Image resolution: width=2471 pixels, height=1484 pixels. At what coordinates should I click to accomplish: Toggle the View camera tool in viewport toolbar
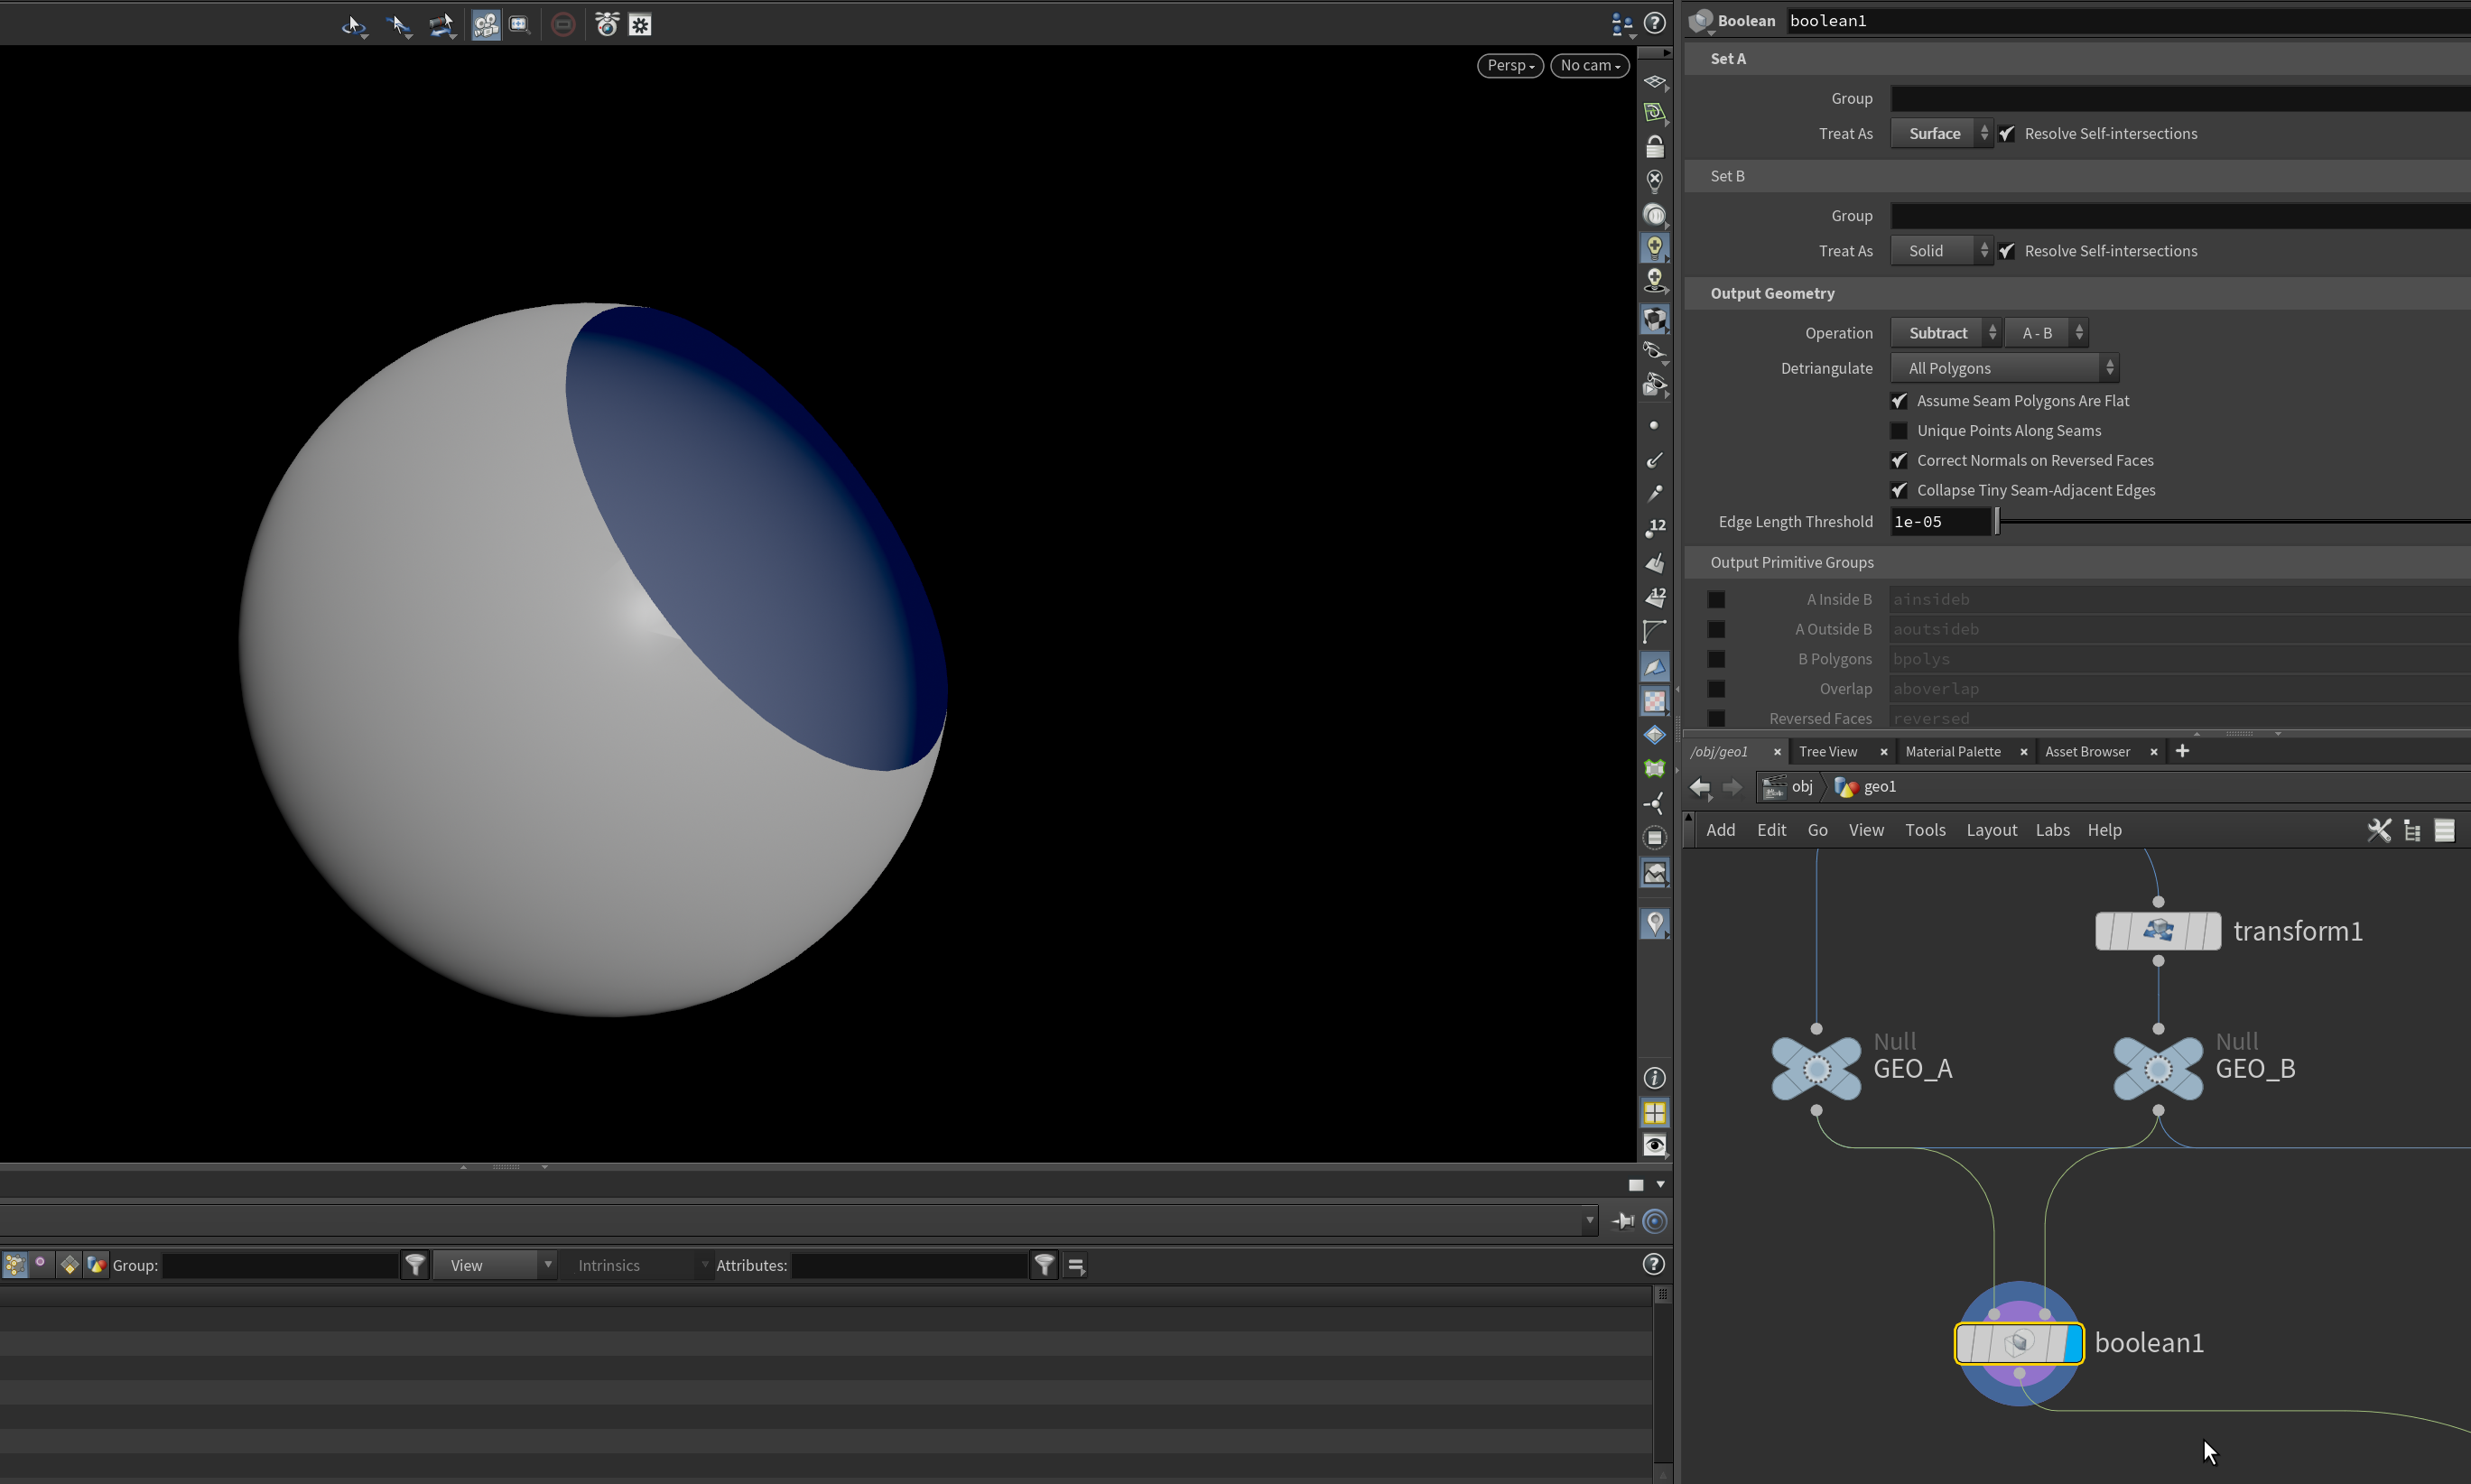click(485, 25)
